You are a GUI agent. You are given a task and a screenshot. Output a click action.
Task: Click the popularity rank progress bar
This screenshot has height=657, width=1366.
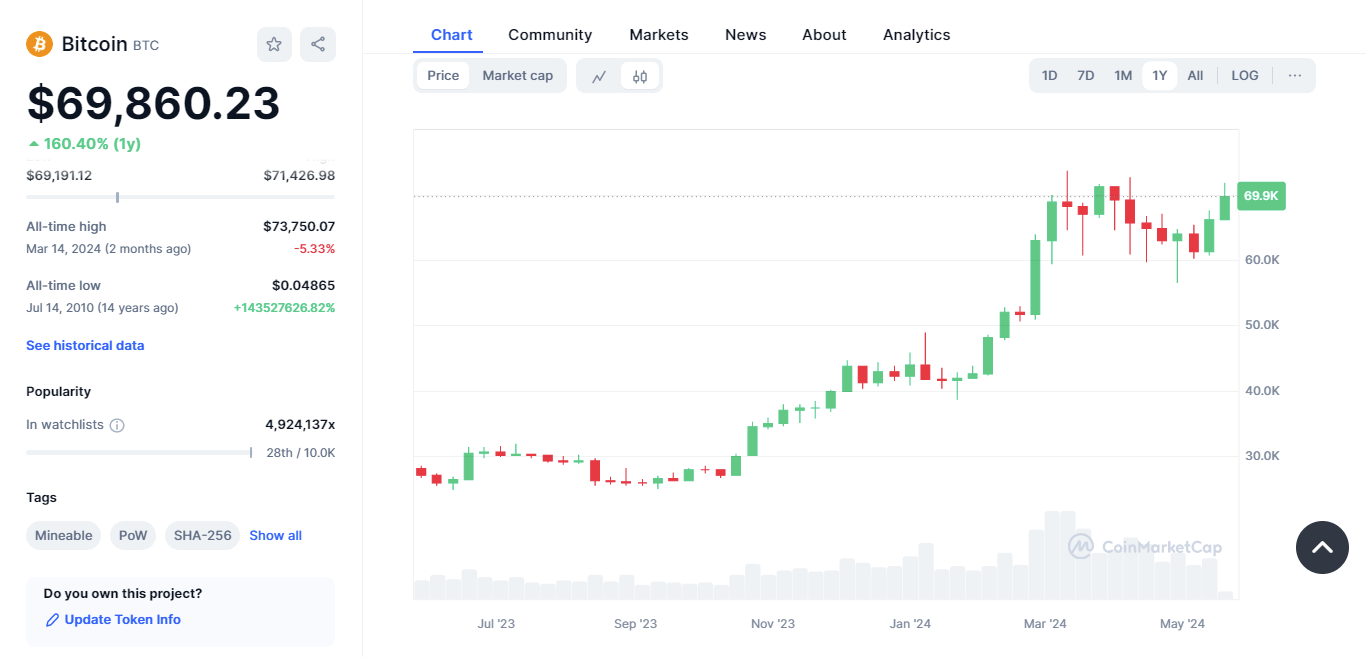[139, 453]
